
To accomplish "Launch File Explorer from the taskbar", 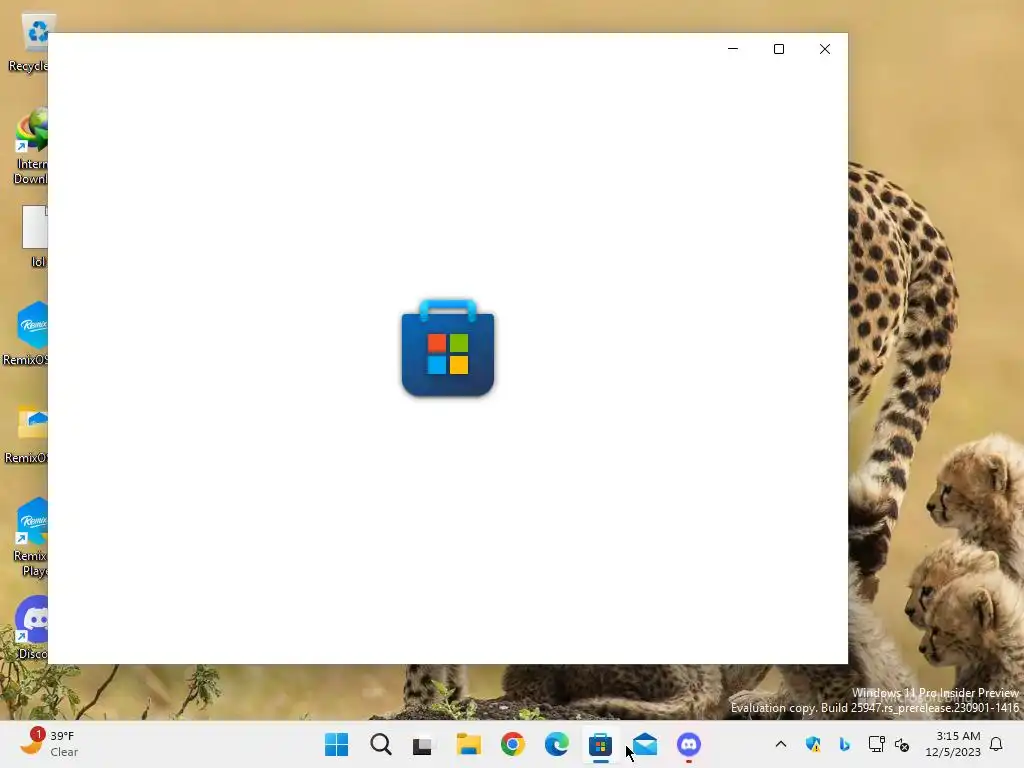I will pos(468,744).
